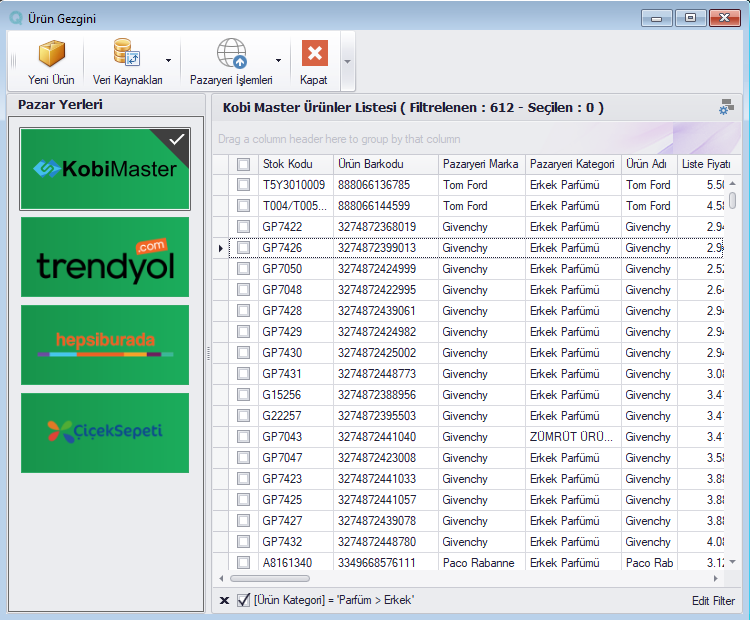
Task: Maximize the Ürün Gezgini window
Action: coord(690,18)
